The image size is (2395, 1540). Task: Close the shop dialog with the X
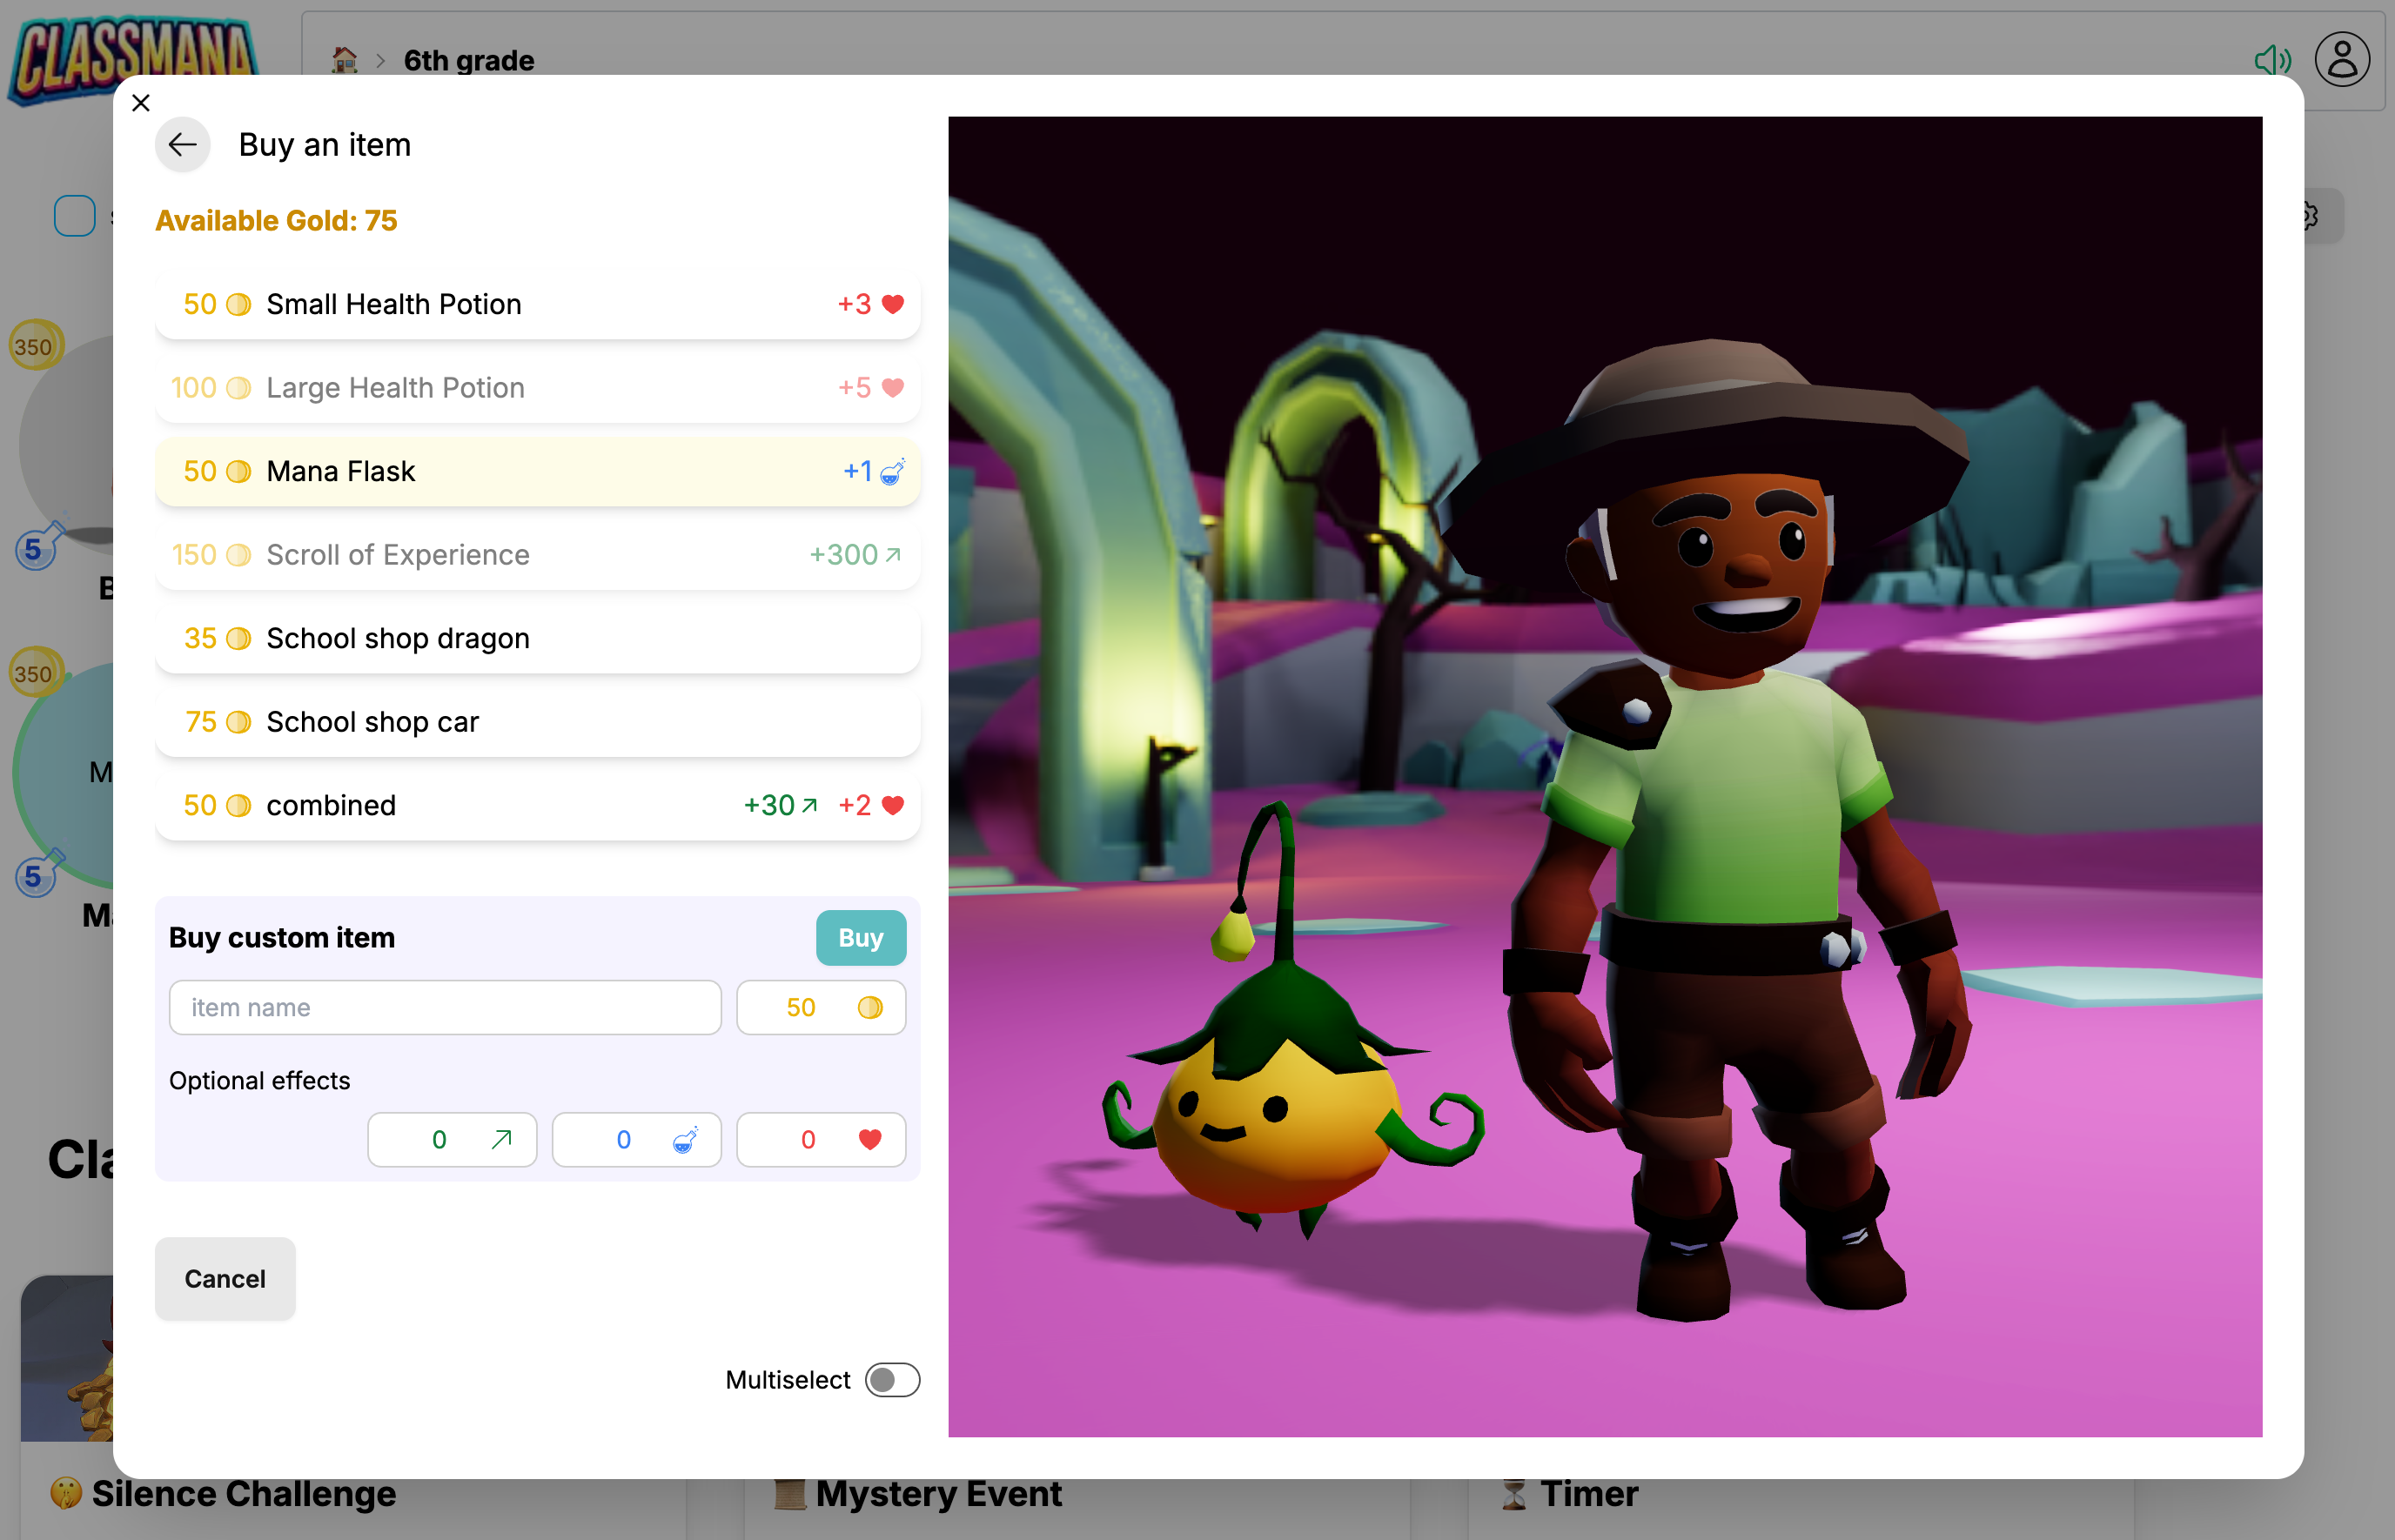[141, 103]
